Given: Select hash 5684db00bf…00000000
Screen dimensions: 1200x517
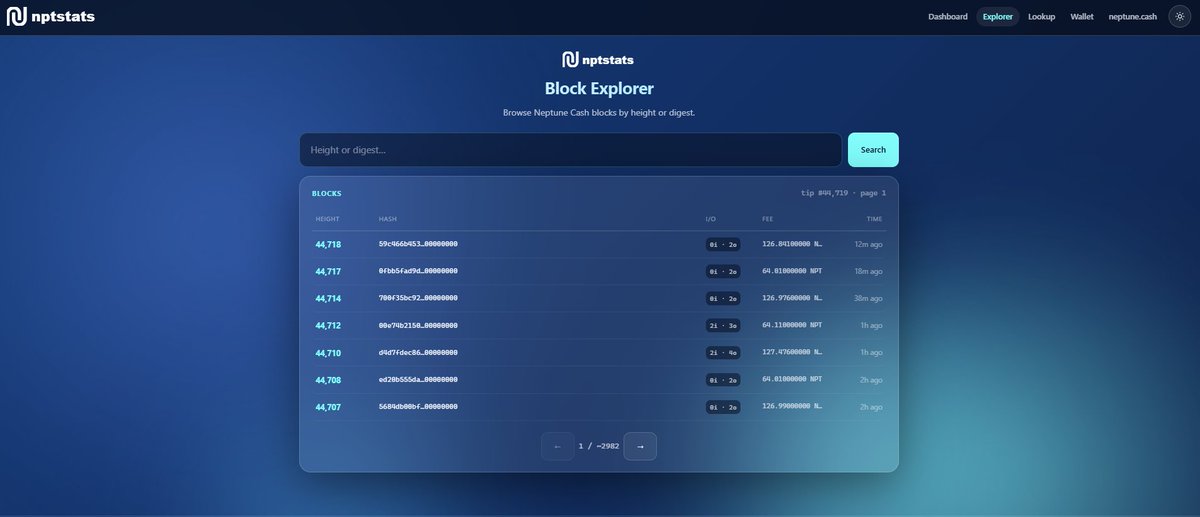Looking at the screenshot, I should (418, 407).
